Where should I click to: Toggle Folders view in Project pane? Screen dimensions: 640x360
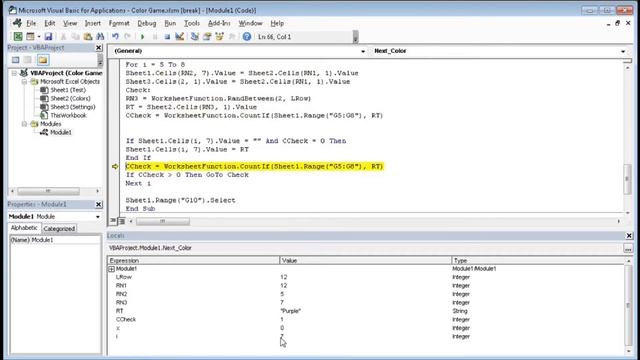tap(43, 60)
